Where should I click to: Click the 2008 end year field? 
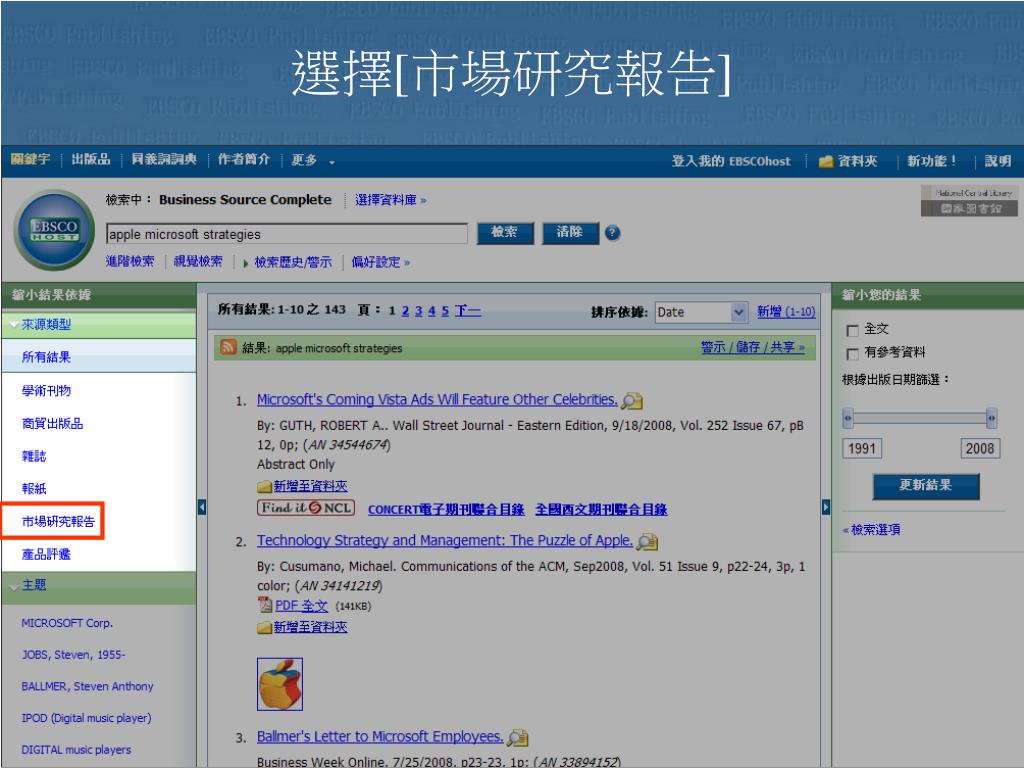tap(980, 449)
